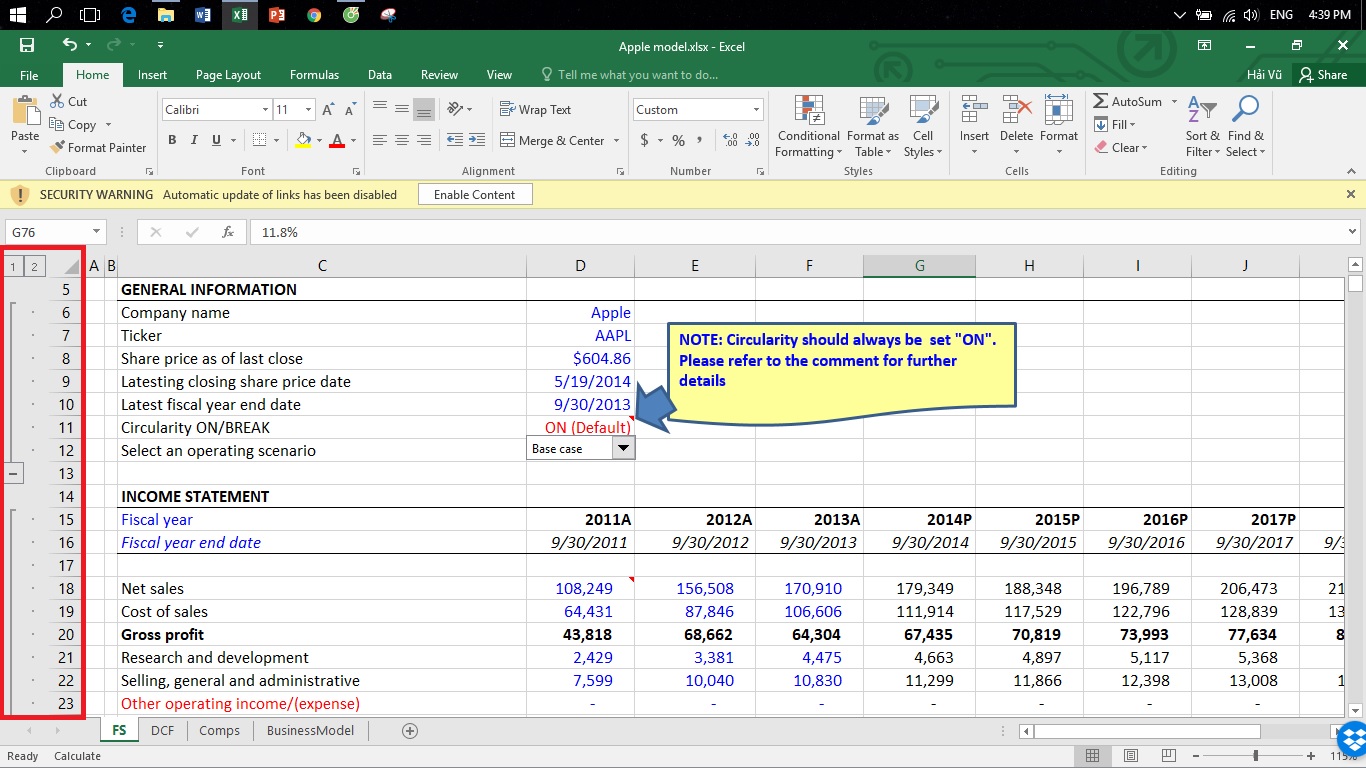Open the DCF worksheet tab
Screen dimensions: 1366x768
[x=162, y=730]
